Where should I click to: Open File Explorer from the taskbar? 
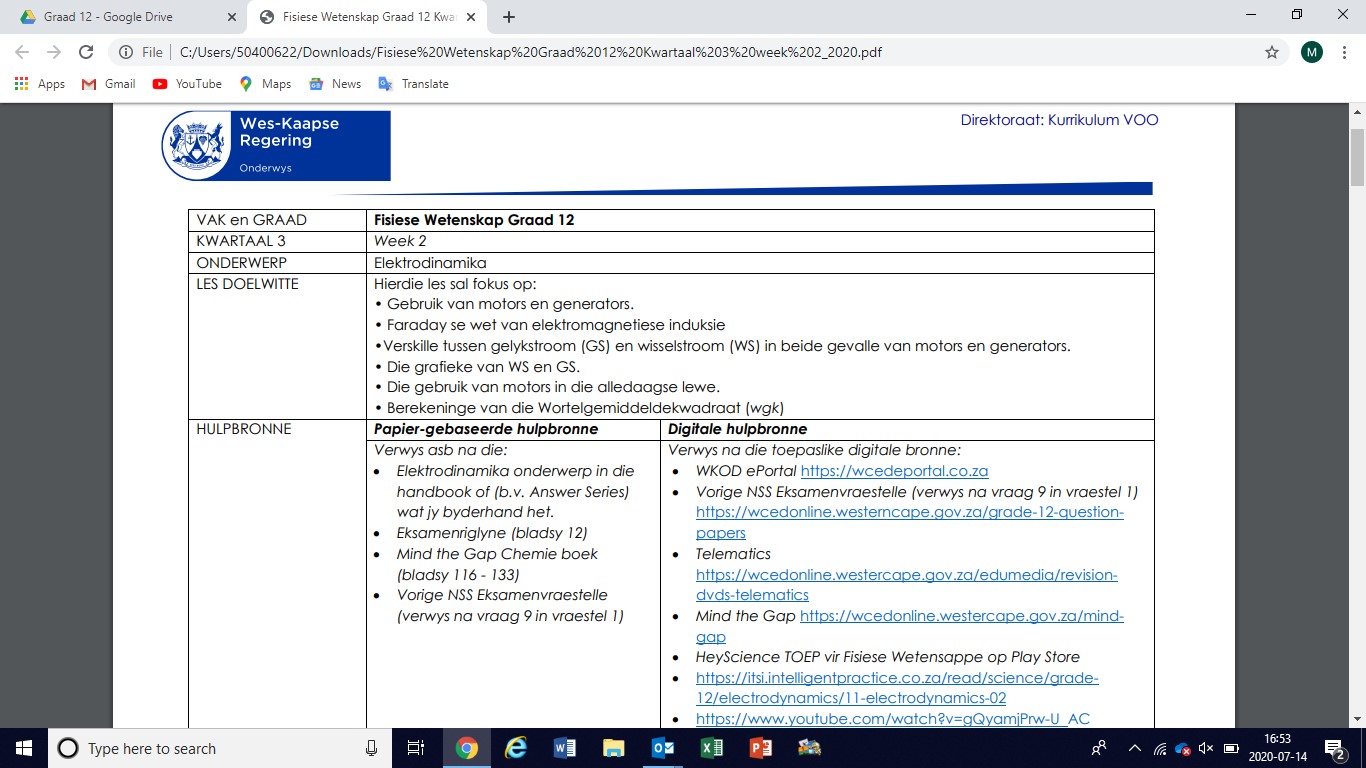click(613, 748)
